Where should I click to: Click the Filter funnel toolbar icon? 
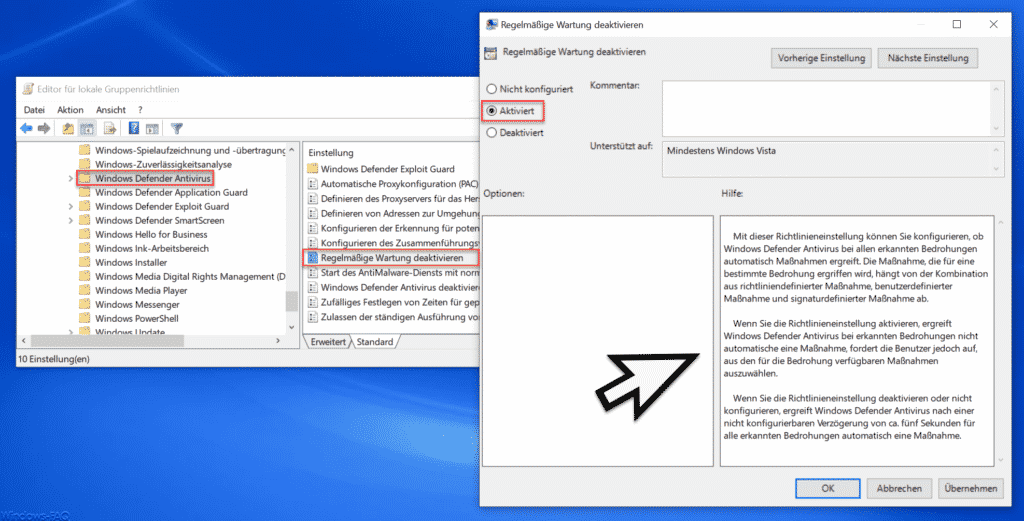click(176, 129)
